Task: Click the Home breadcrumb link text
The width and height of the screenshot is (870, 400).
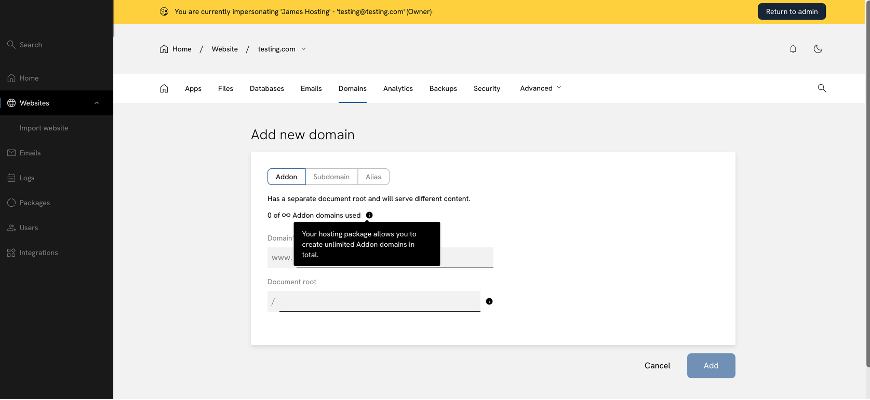Action: [182, 49]
